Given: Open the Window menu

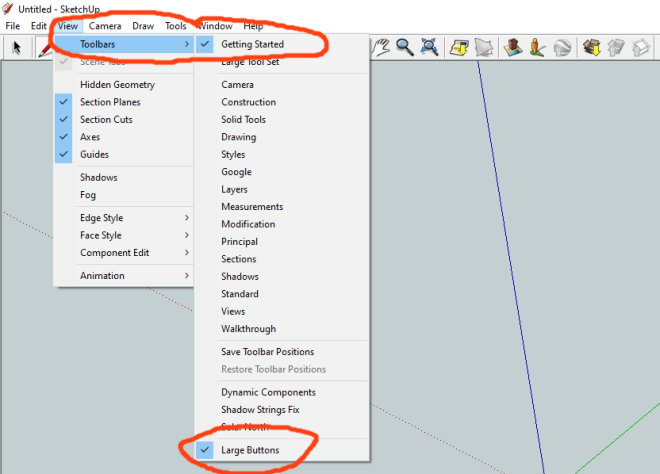Looking at the screenshot, I should tap(215, 26).
